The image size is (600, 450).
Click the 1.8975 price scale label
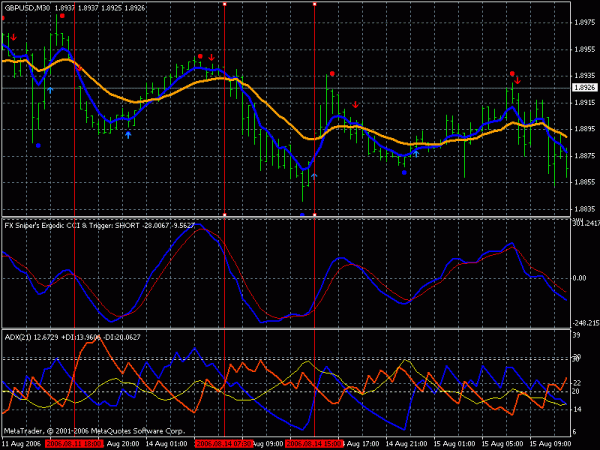[x=585, y=23]
